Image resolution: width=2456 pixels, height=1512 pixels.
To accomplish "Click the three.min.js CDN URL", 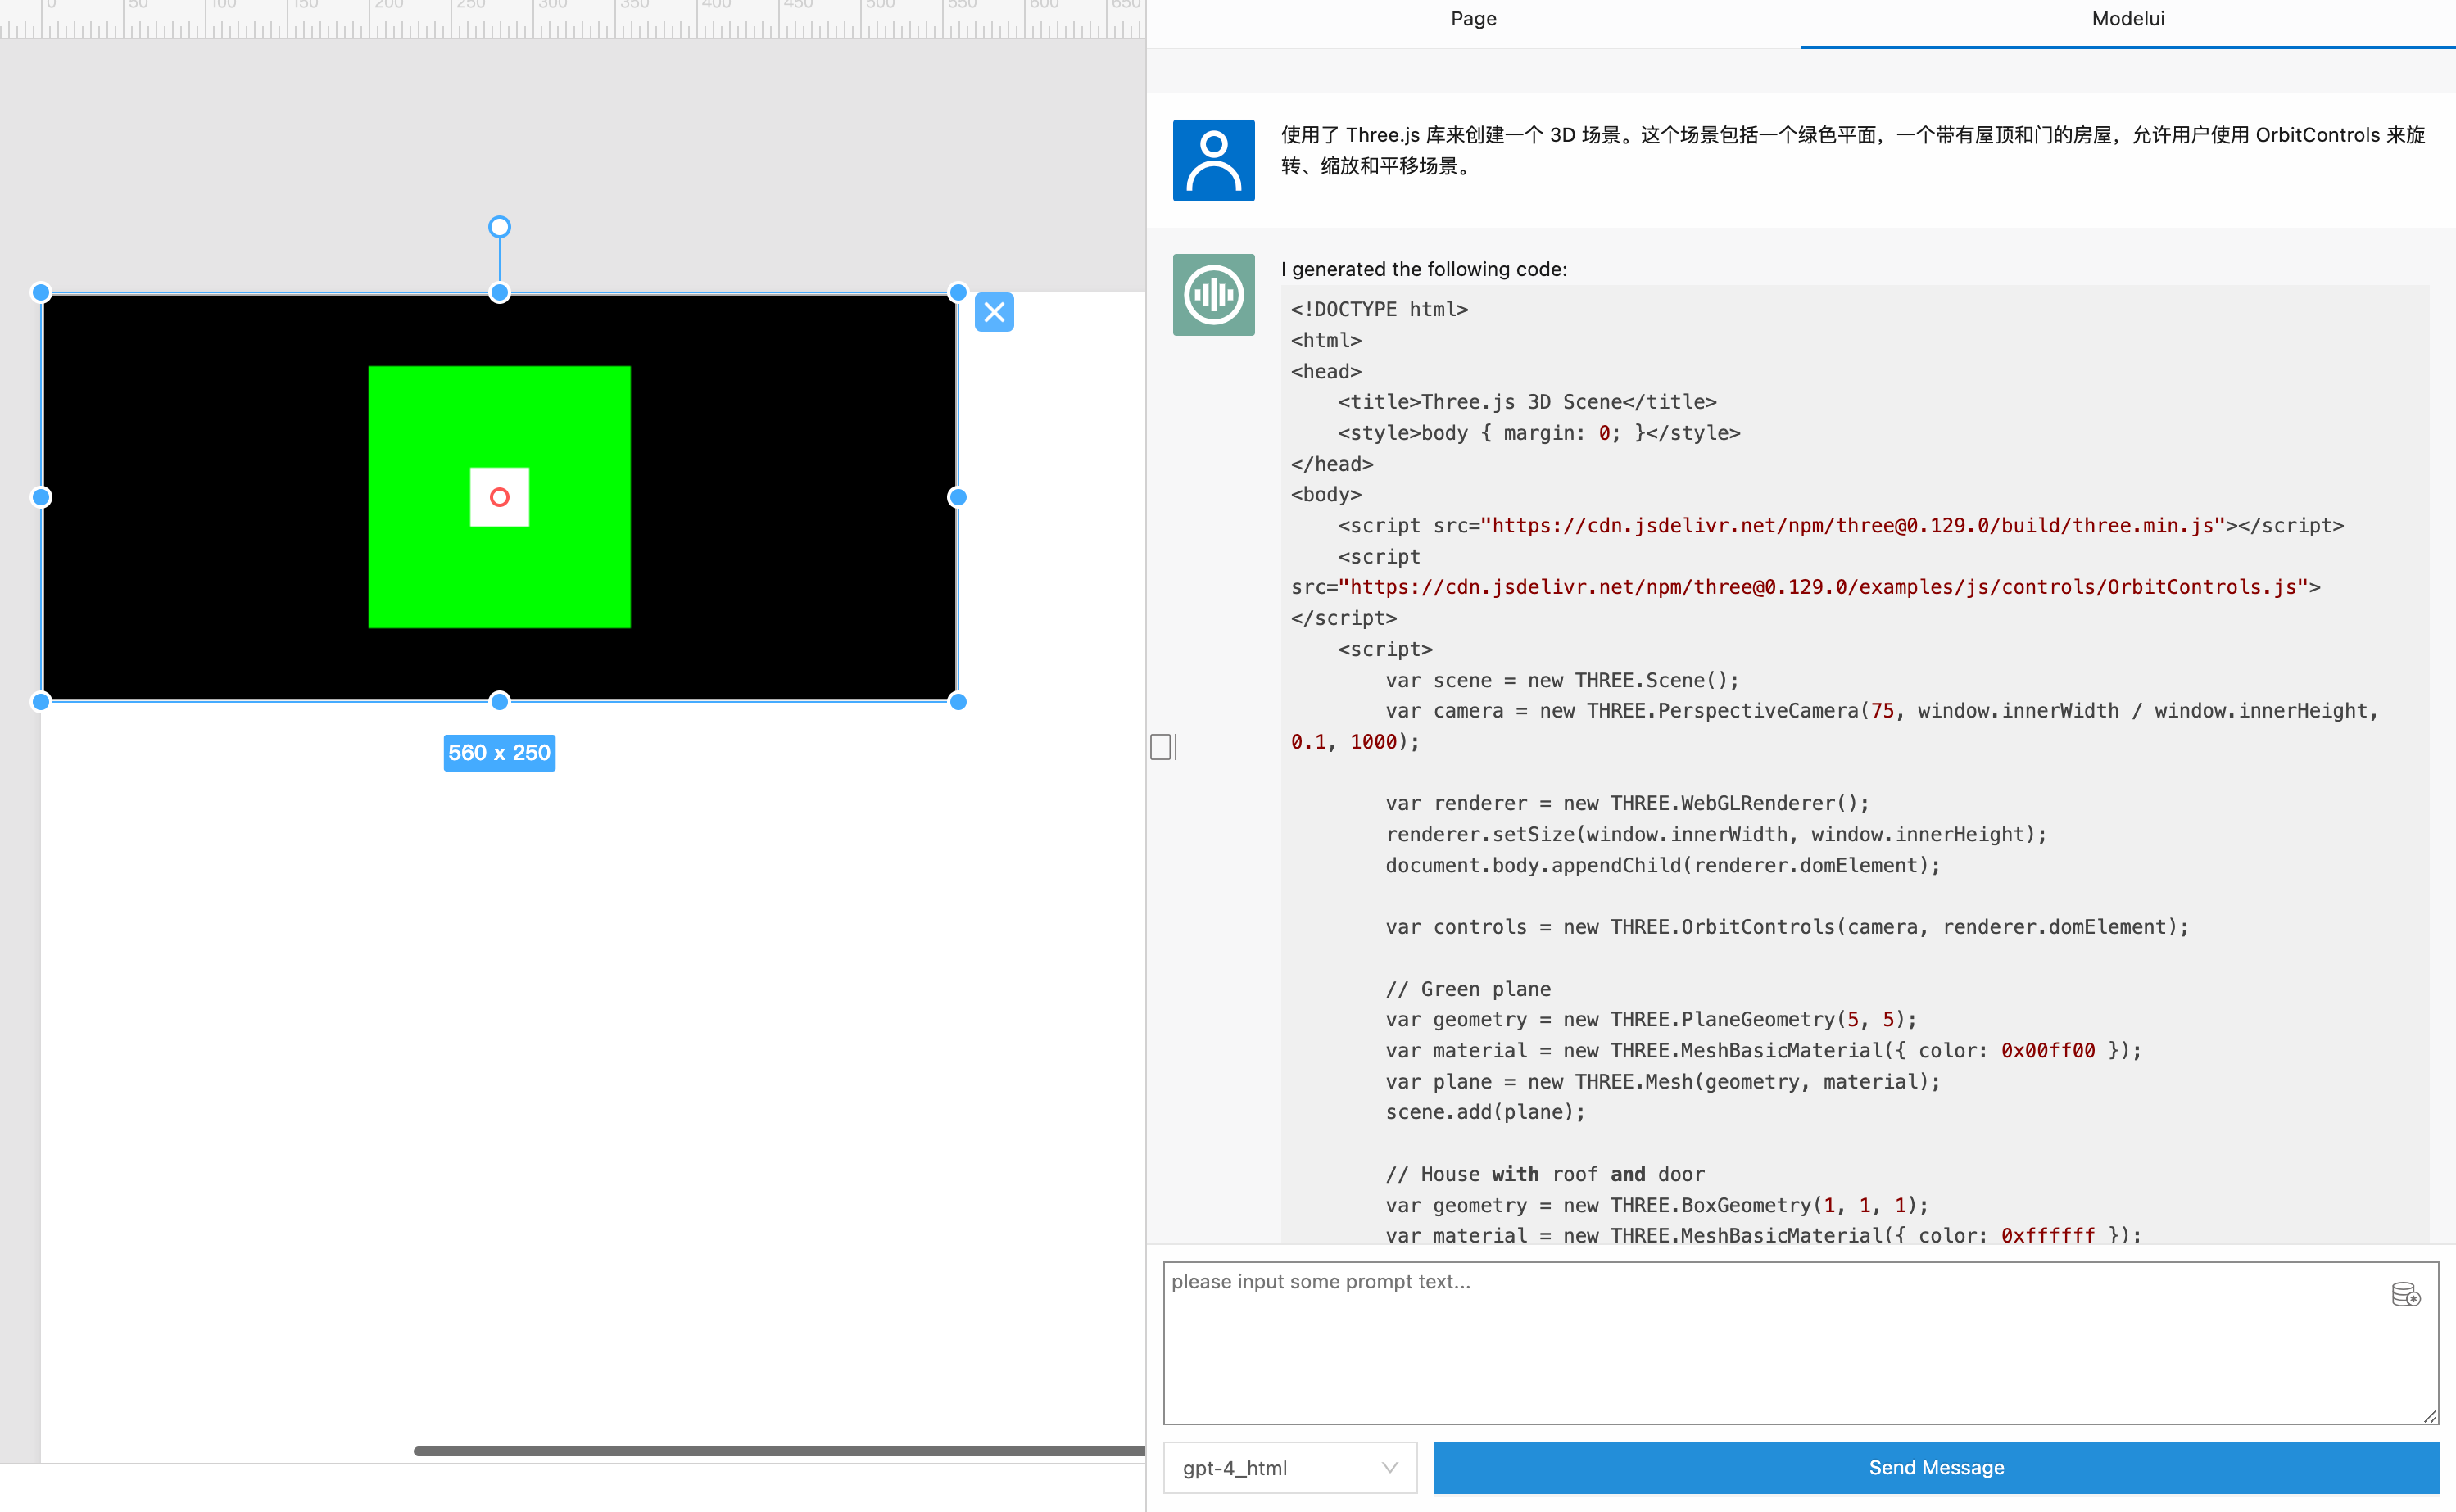I will click(1852, 525).
